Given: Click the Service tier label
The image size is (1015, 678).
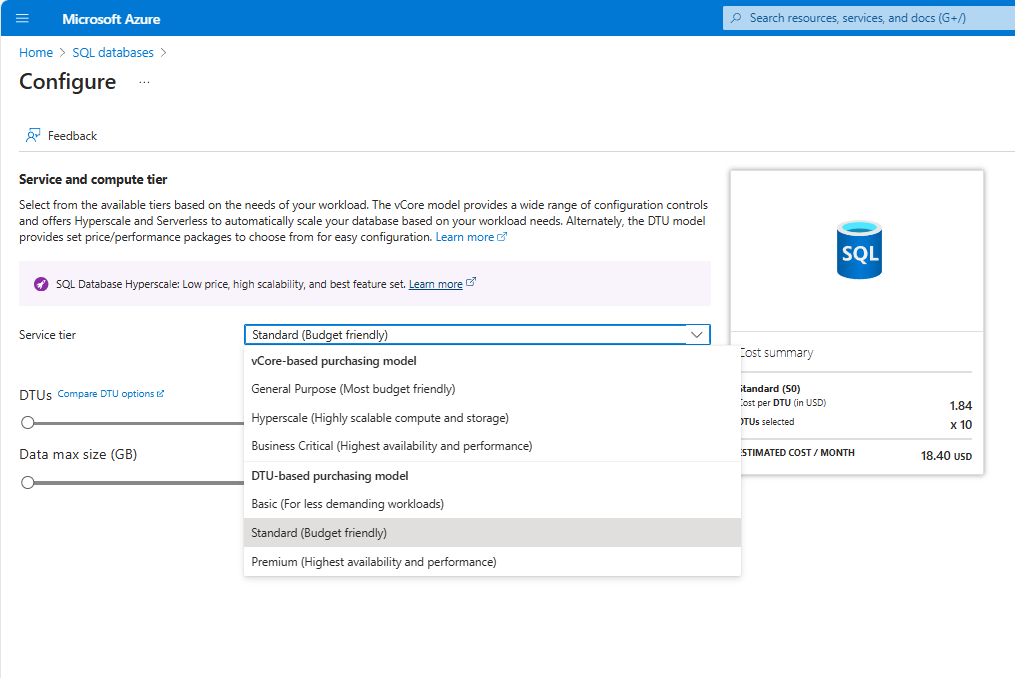Looking at the screenshot, I should (x=47, y=335).
